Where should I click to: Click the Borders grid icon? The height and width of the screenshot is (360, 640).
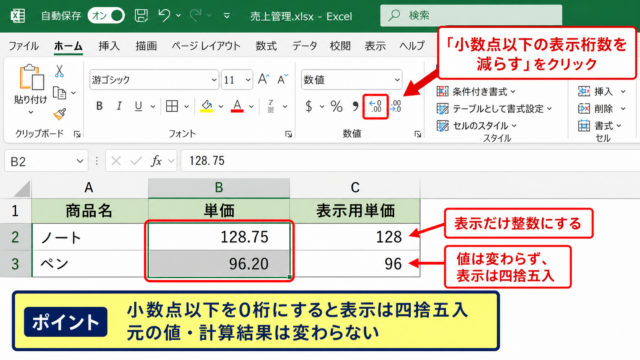click(172, 106)
